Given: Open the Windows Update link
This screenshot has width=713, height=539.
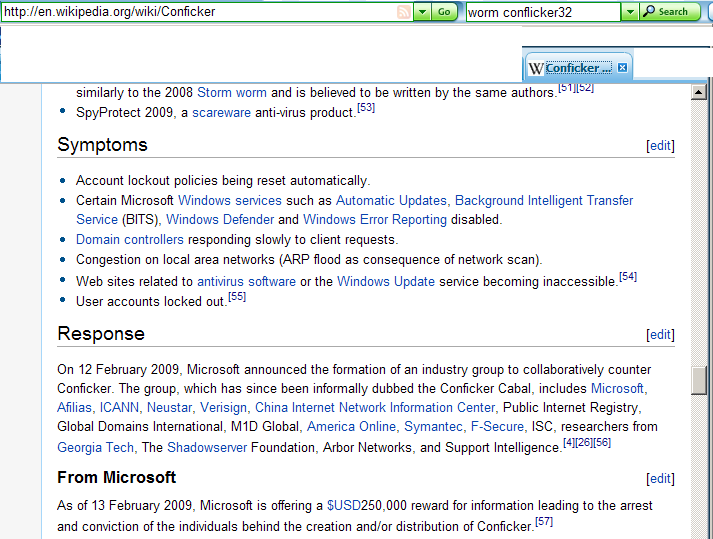Looking at the screenshot, I should pyautogui.click(x=386, y=282).
